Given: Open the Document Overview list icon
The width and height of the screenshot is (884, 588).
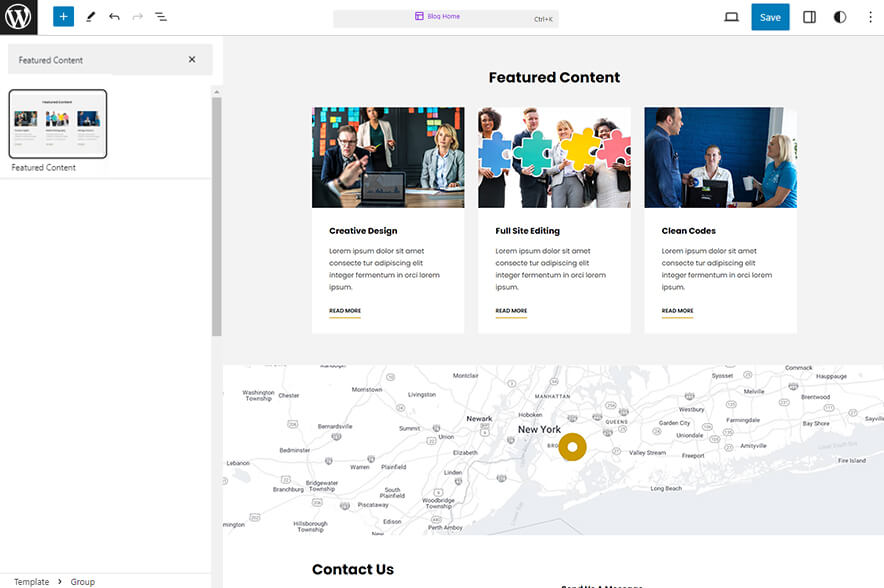Looking at the screenshot, I should point(160,16).
